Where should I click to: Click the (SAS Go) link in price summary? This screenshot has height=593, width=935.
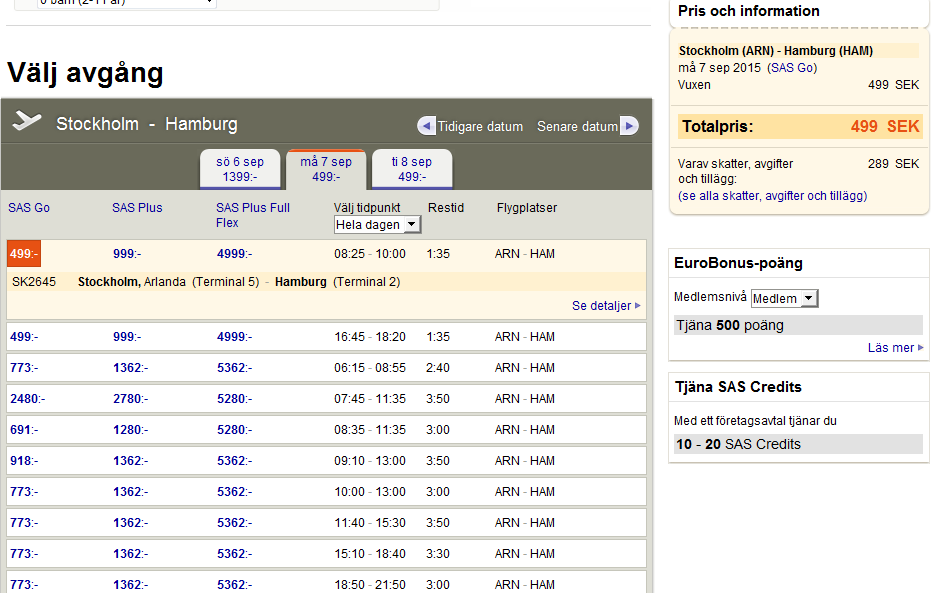792,67
